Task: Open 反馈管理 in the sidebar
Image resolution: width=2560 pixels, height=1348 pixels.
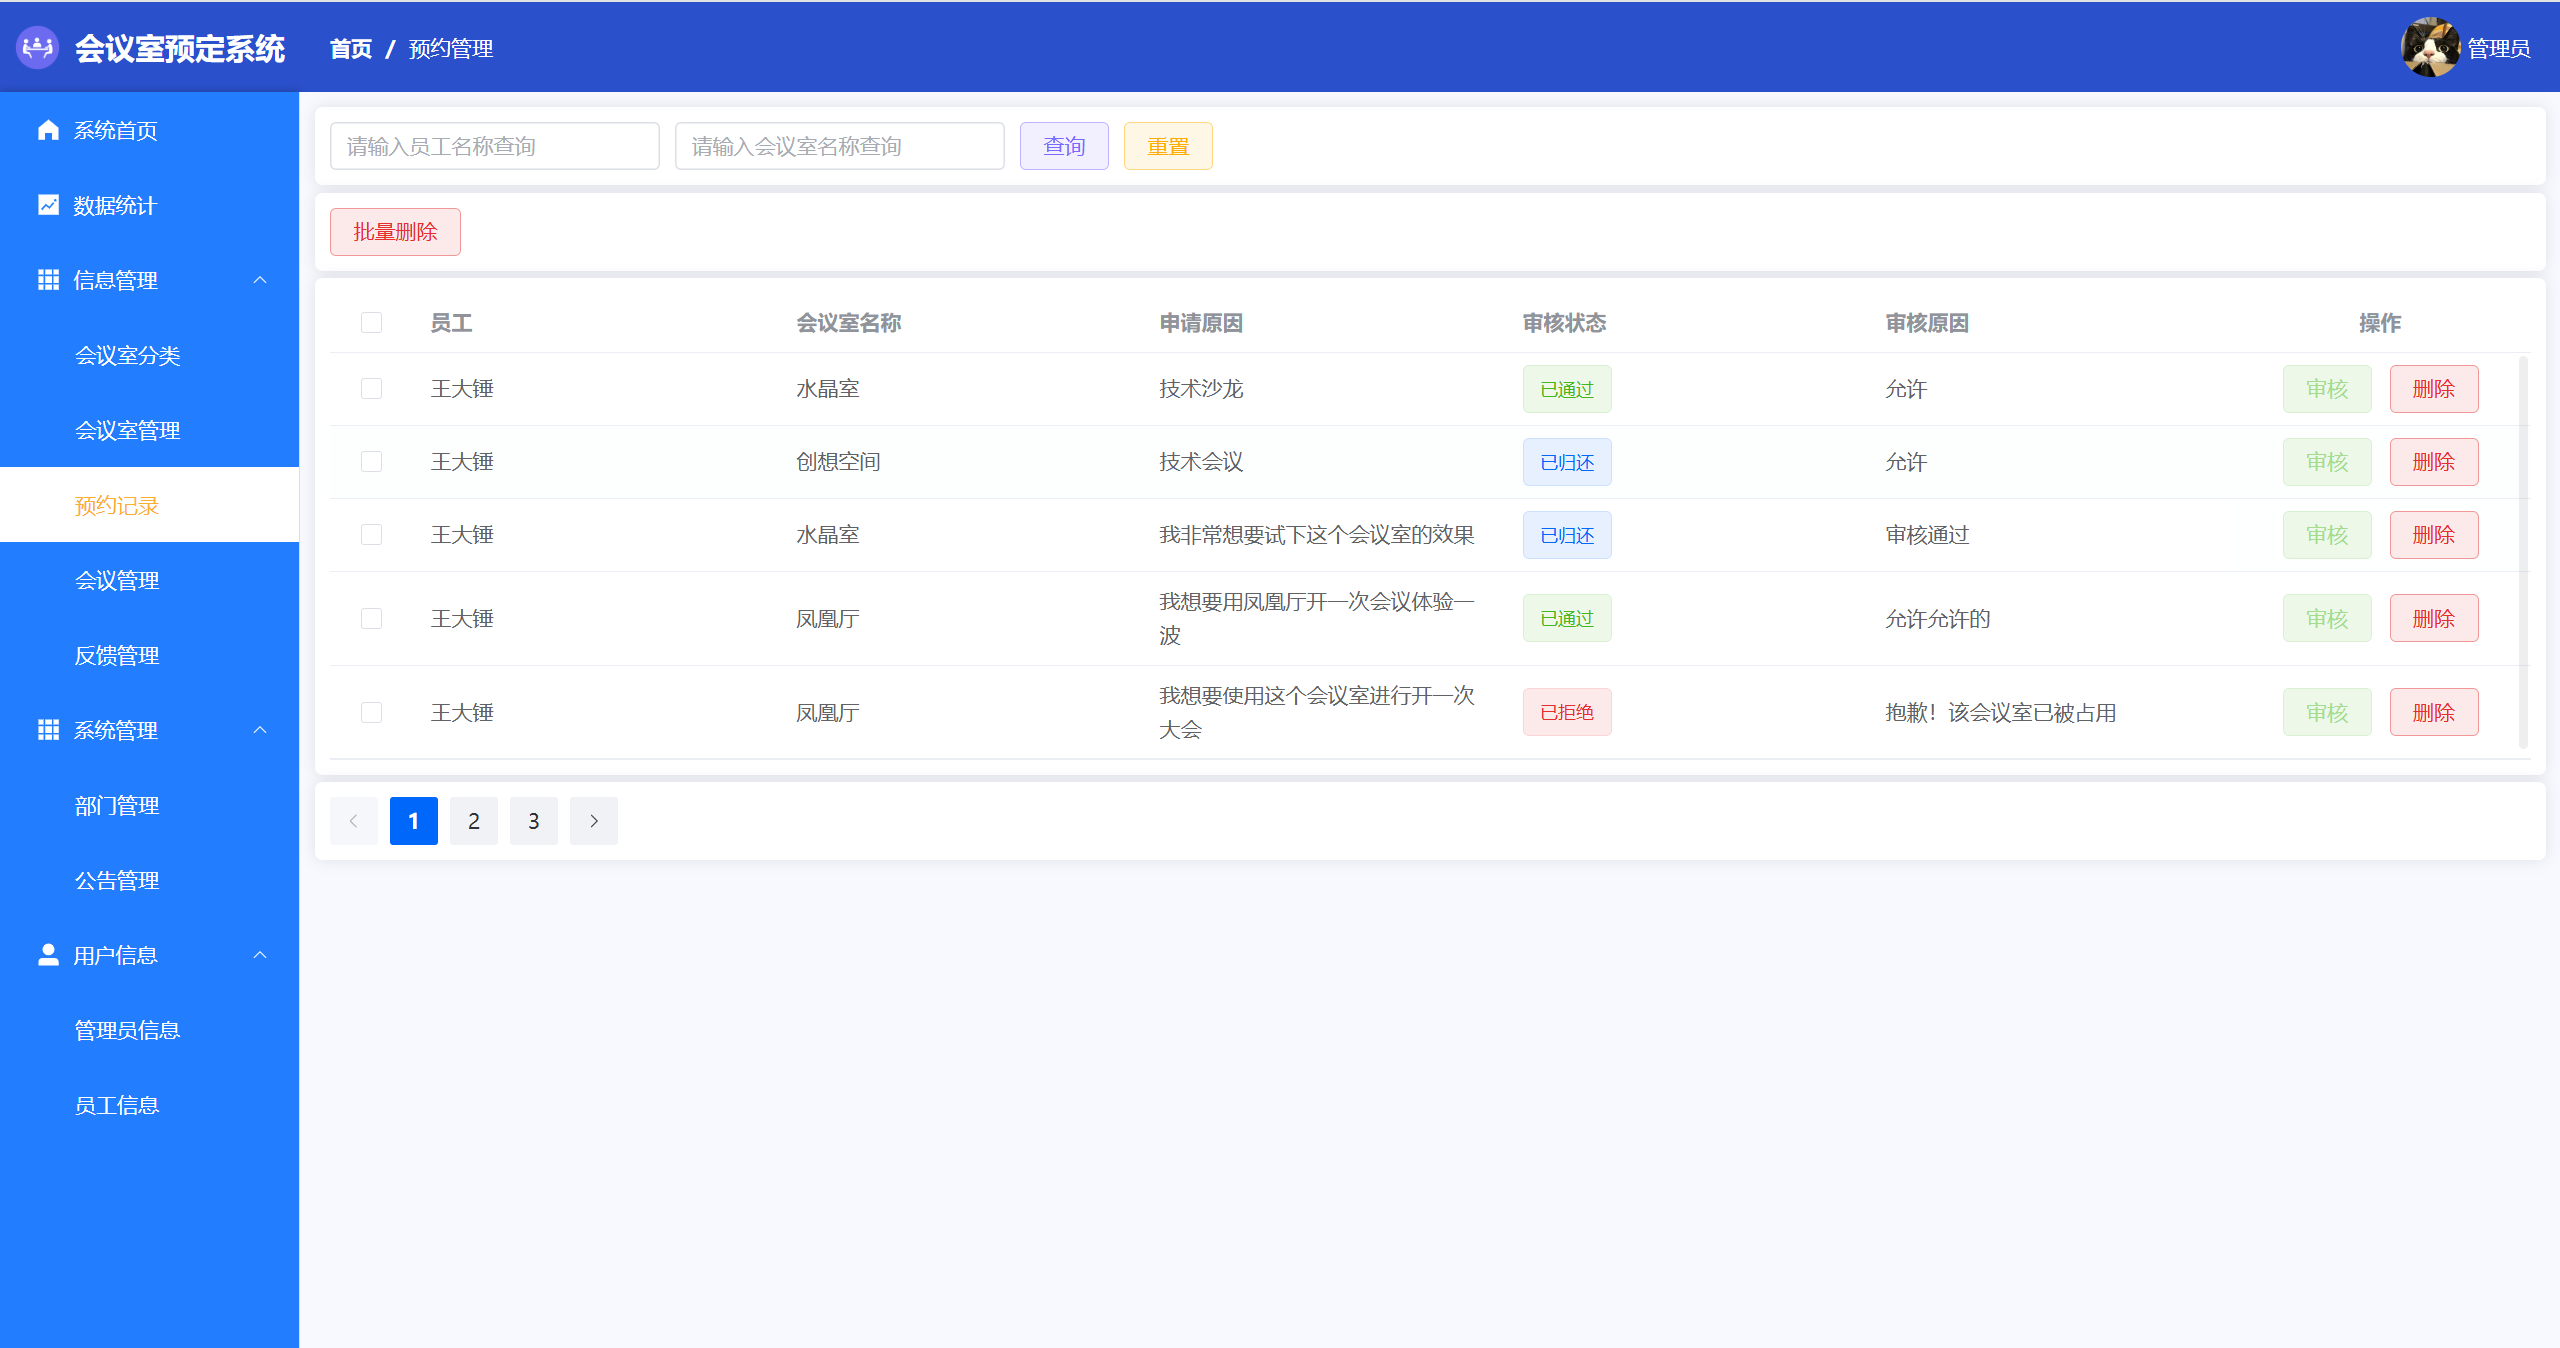Action: coord(117,656)
